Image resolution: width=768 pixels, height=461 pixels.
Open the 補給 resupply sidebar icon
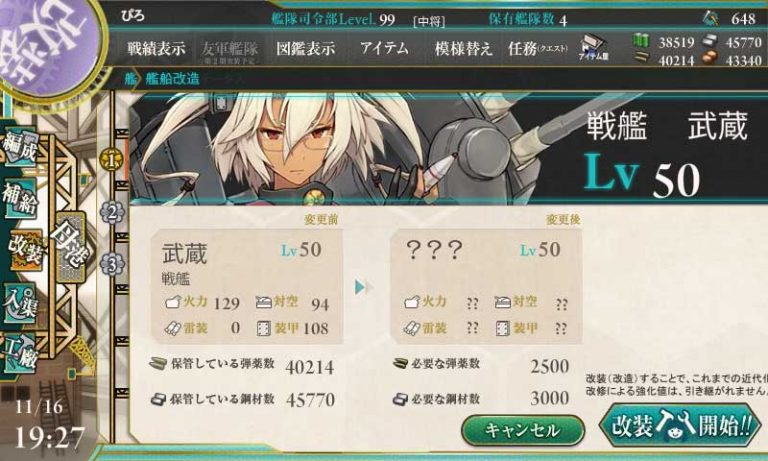pos(20,199)
